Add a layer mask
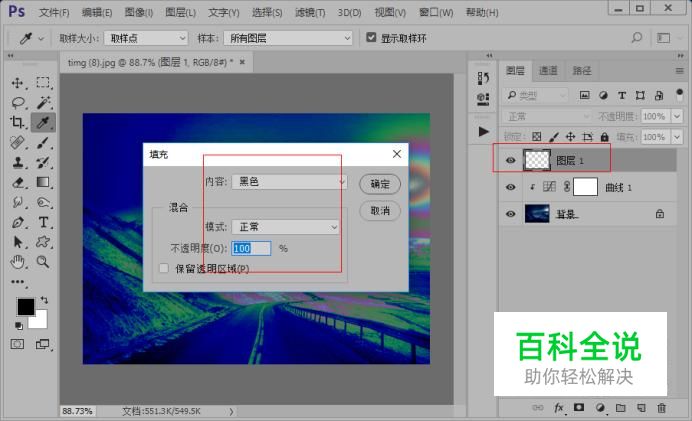 click(579, 407)
